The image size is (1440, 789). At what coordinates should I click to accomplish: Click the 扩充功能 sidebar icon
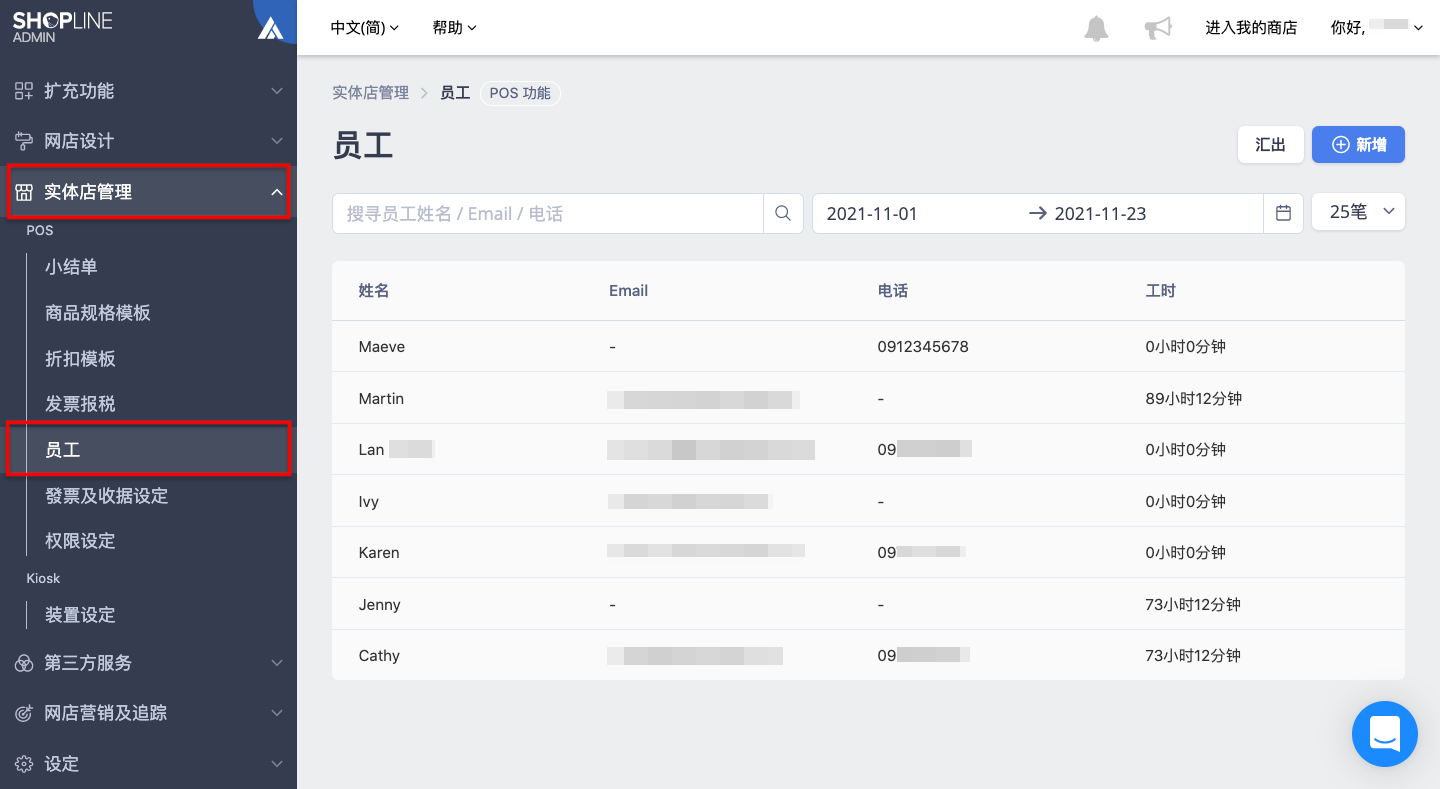24,91
